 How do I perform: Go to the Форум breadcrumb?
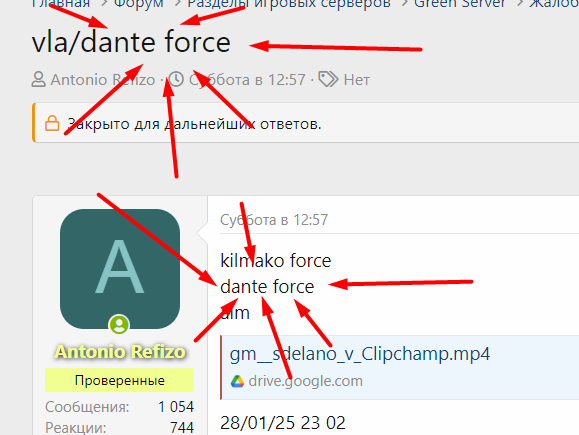(x=138, y=4)
